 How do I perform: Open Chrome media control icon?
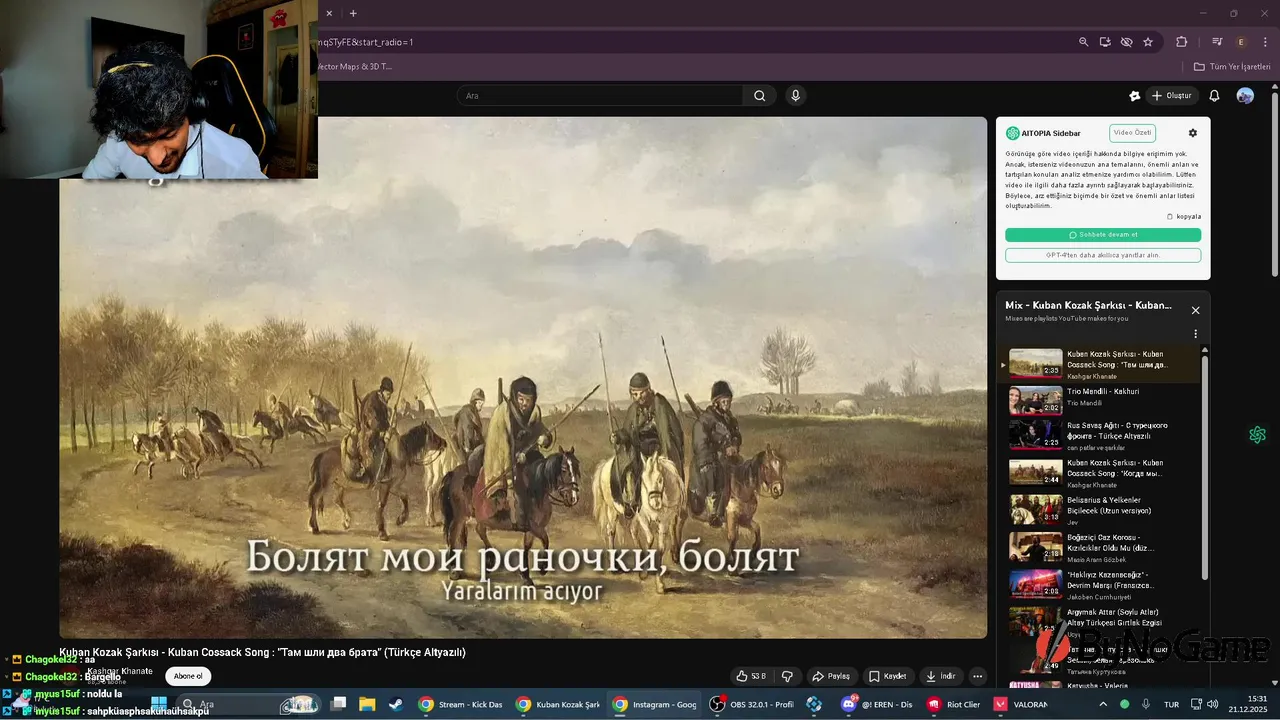click(1217, 42)
